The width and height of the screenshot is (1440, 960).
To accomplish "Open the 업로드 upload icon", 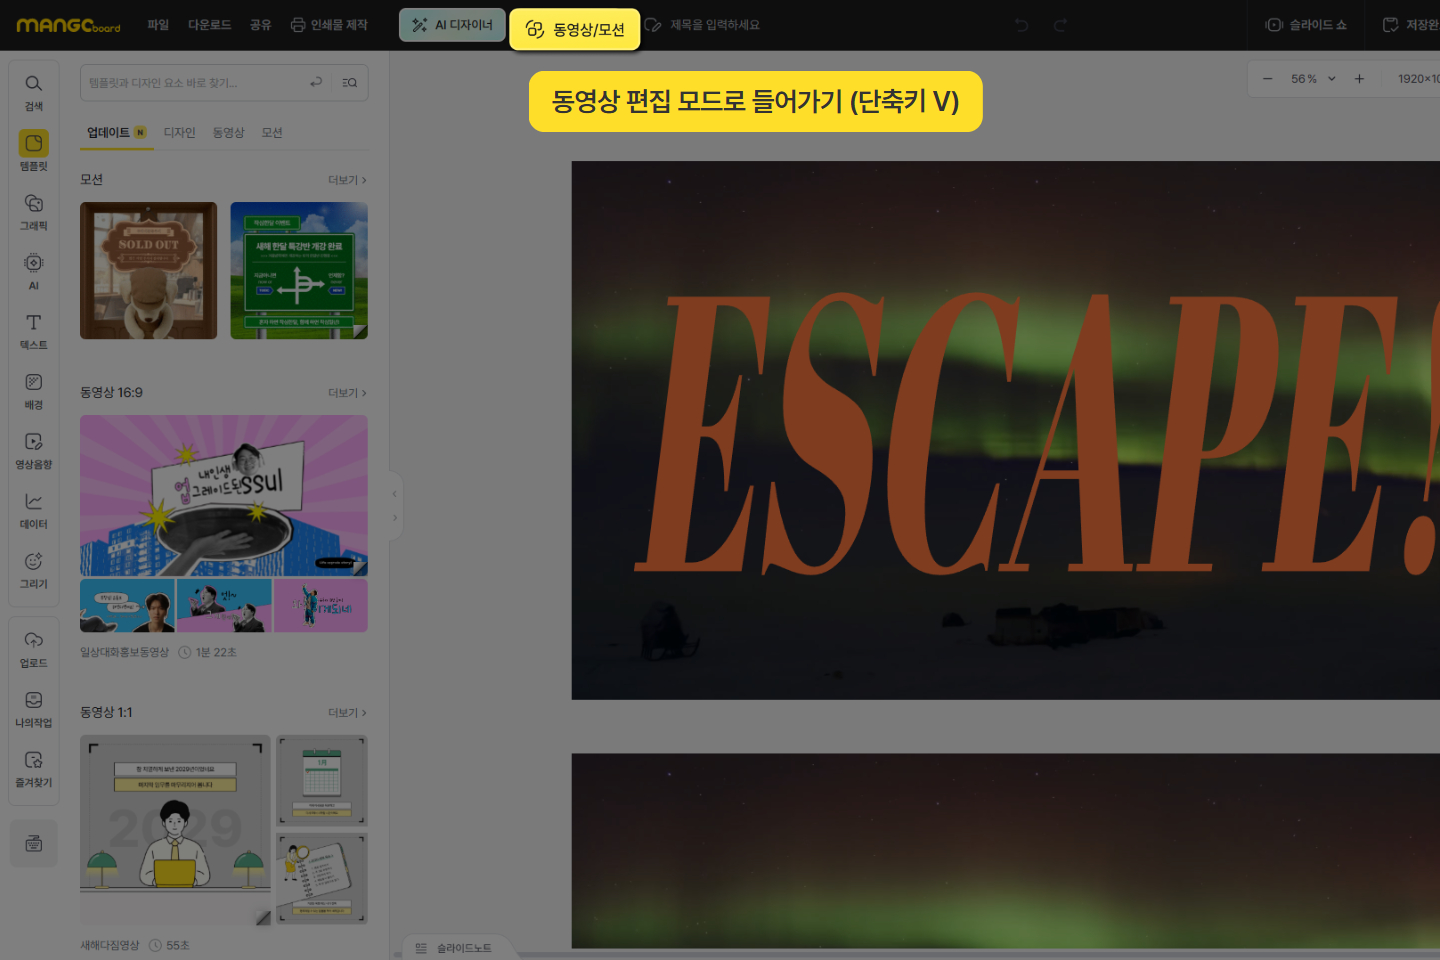I will tap(33, 648).
